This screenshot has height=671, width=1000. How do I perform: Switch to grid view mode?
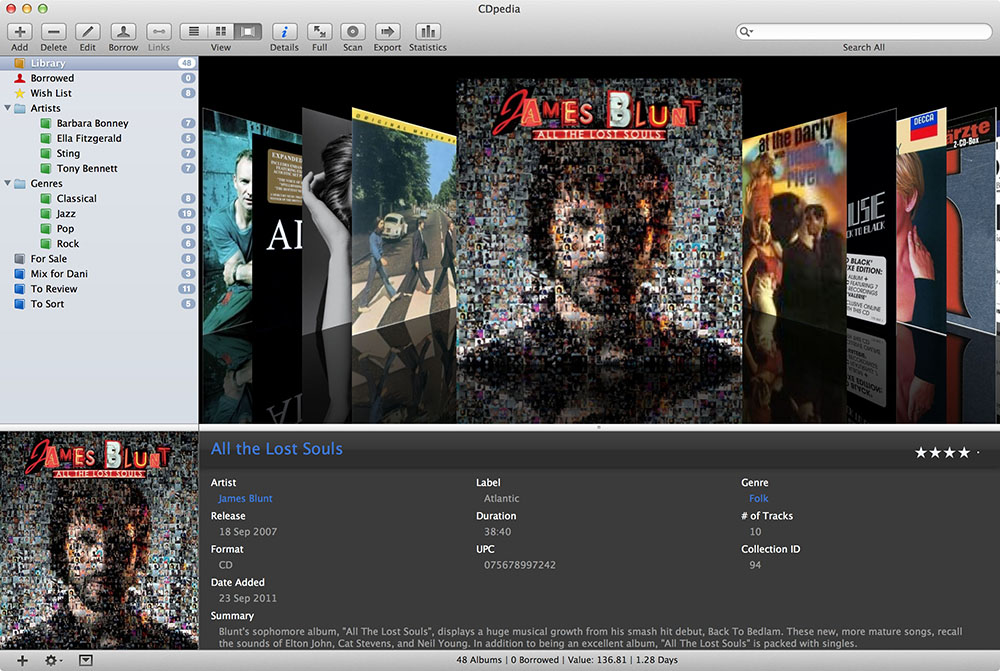221,31
